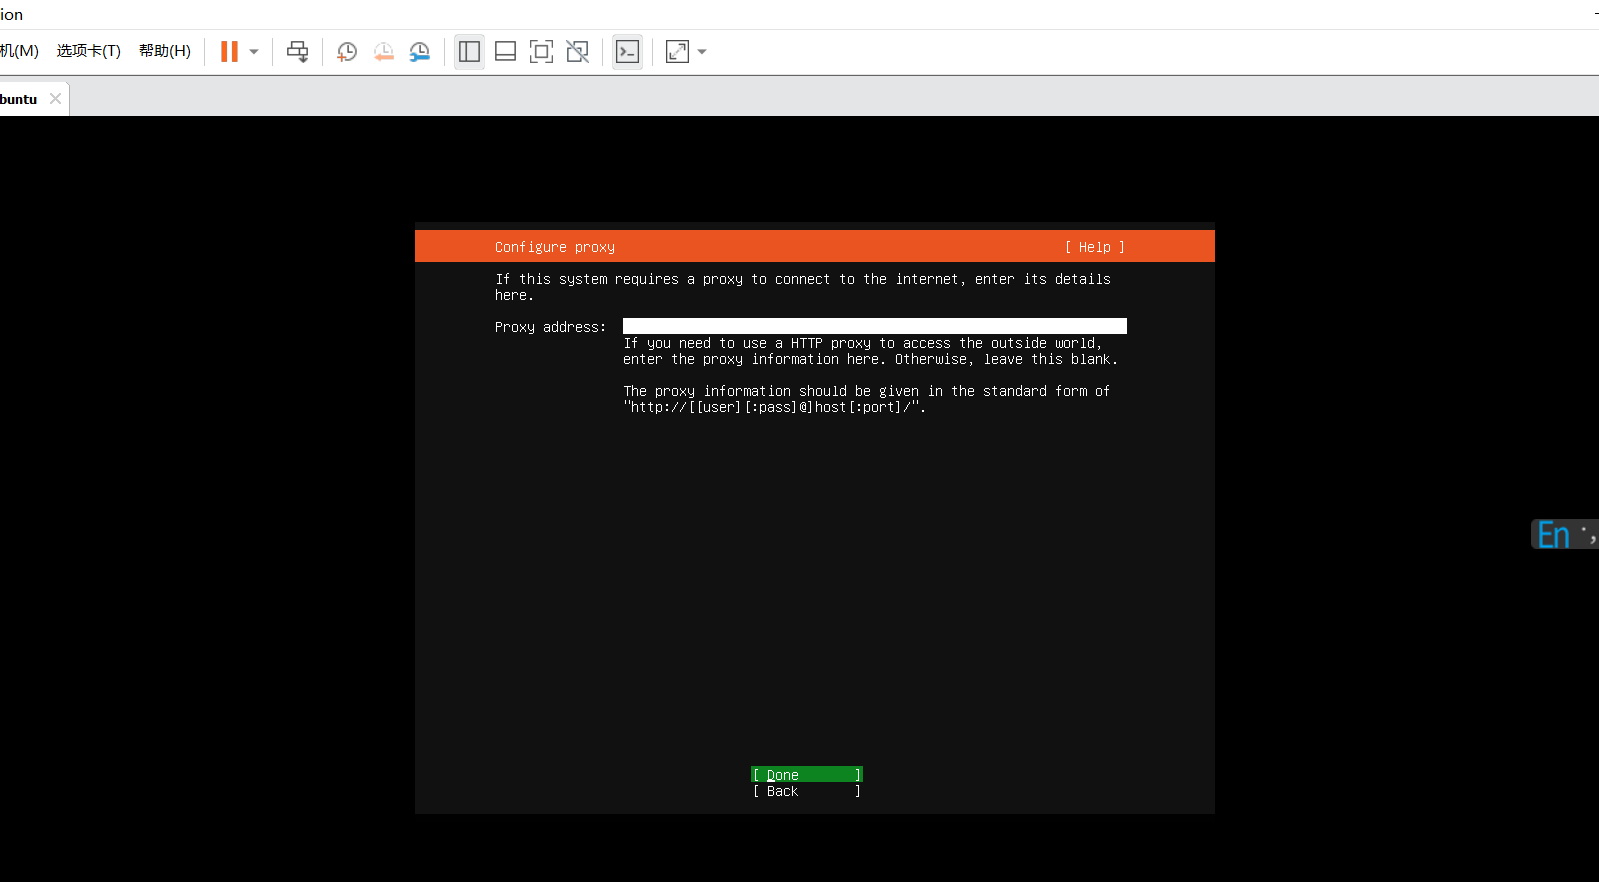This screenshot has height=882, width=1599.
Task: Toggle the thumbnail bar view
Action: tap(506, 51)
